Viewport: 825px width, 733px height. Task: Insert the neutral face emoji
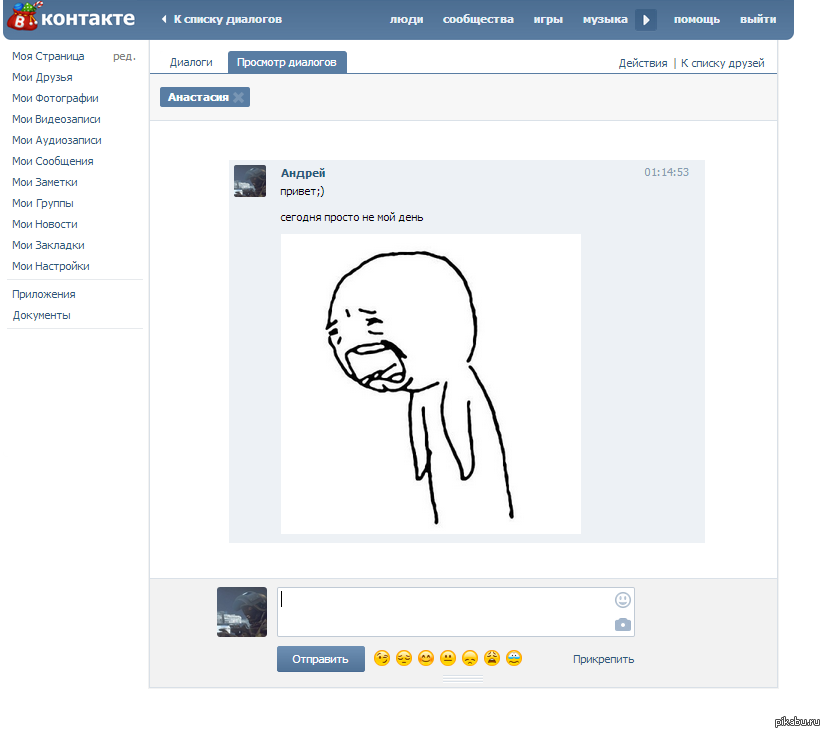448,658
